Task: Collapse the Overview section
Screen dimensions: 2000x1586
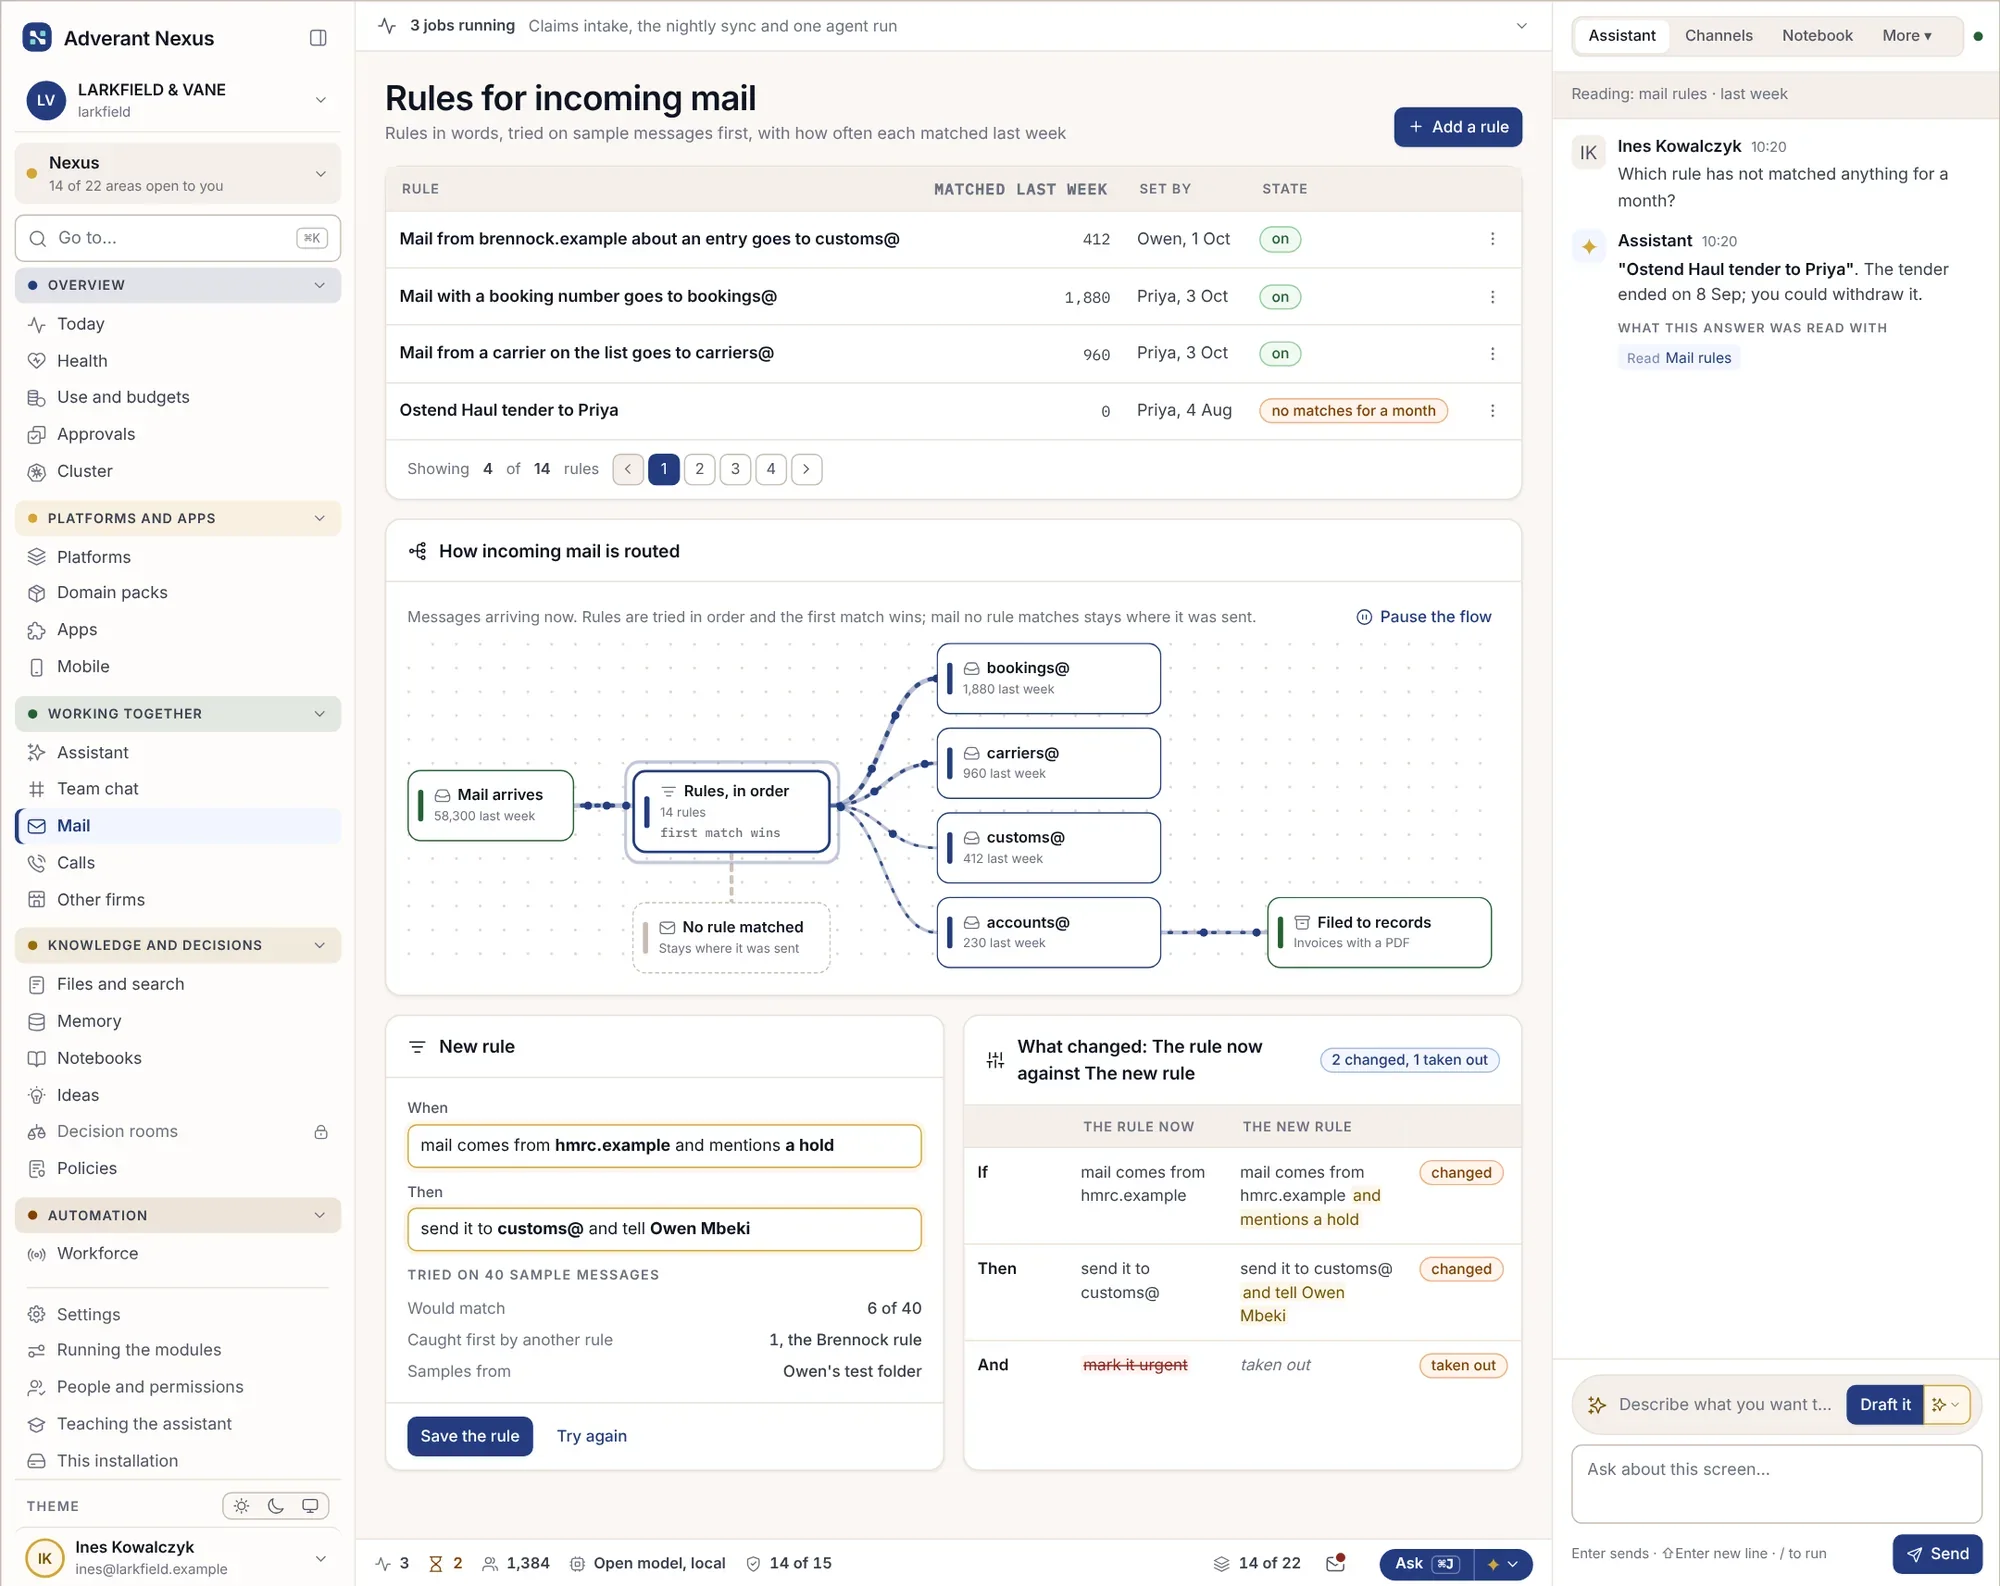Action: pyautogui.click(x=178, y=285)
